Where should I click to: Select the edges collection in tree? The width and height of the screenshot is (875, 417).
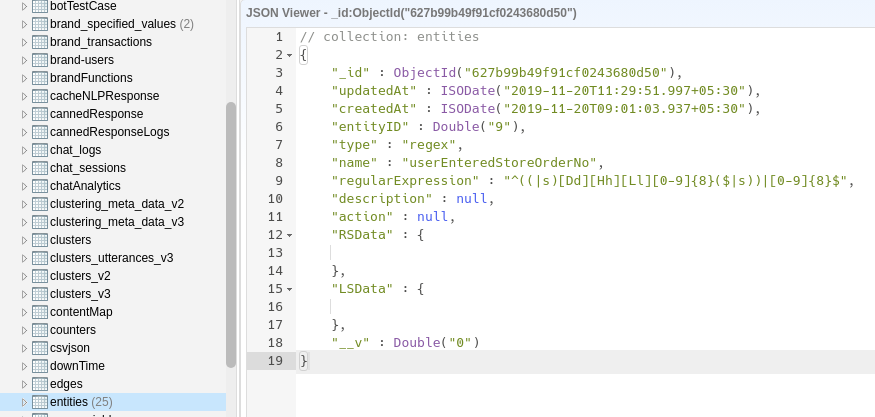(x=66, y=384)
